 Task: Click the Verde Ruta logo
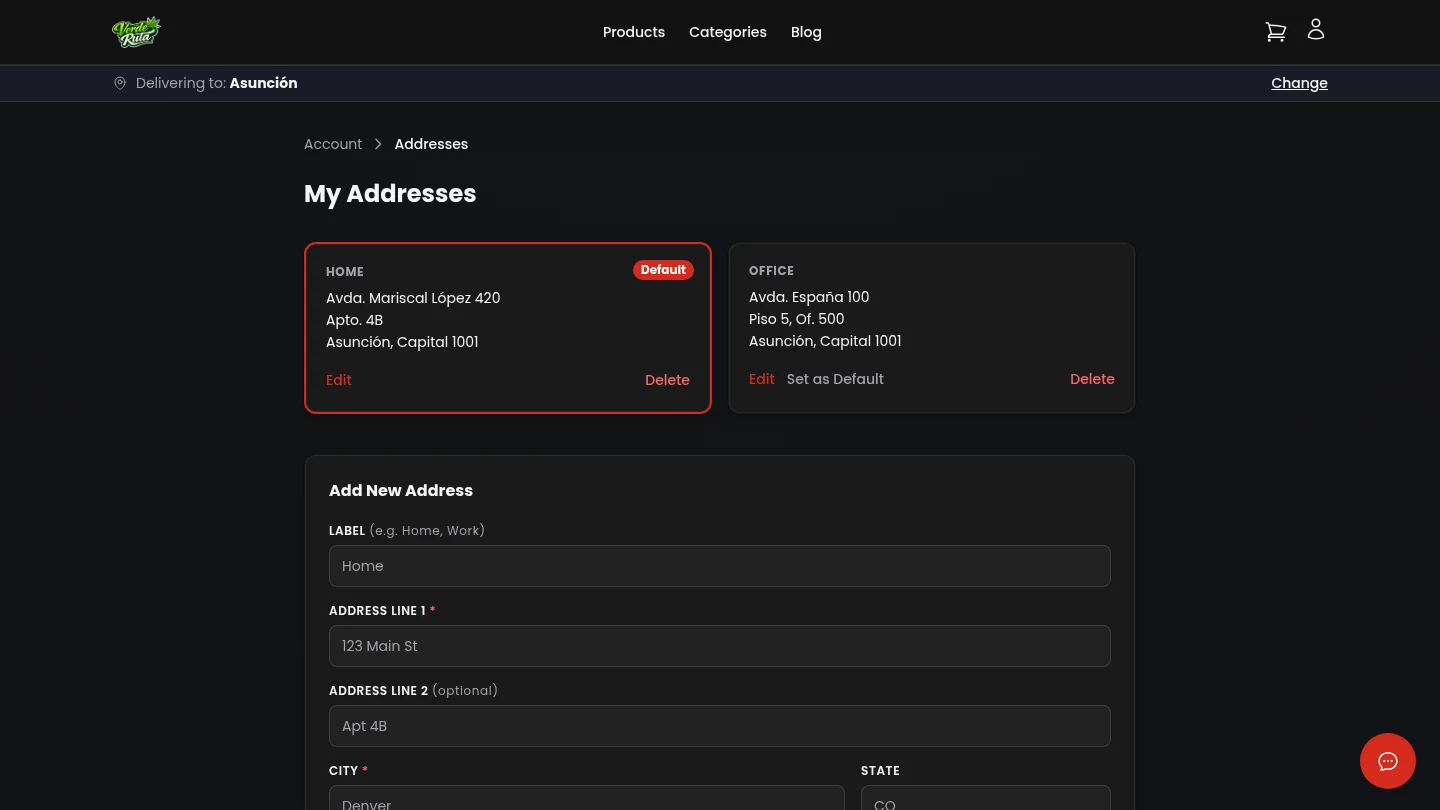136,31
